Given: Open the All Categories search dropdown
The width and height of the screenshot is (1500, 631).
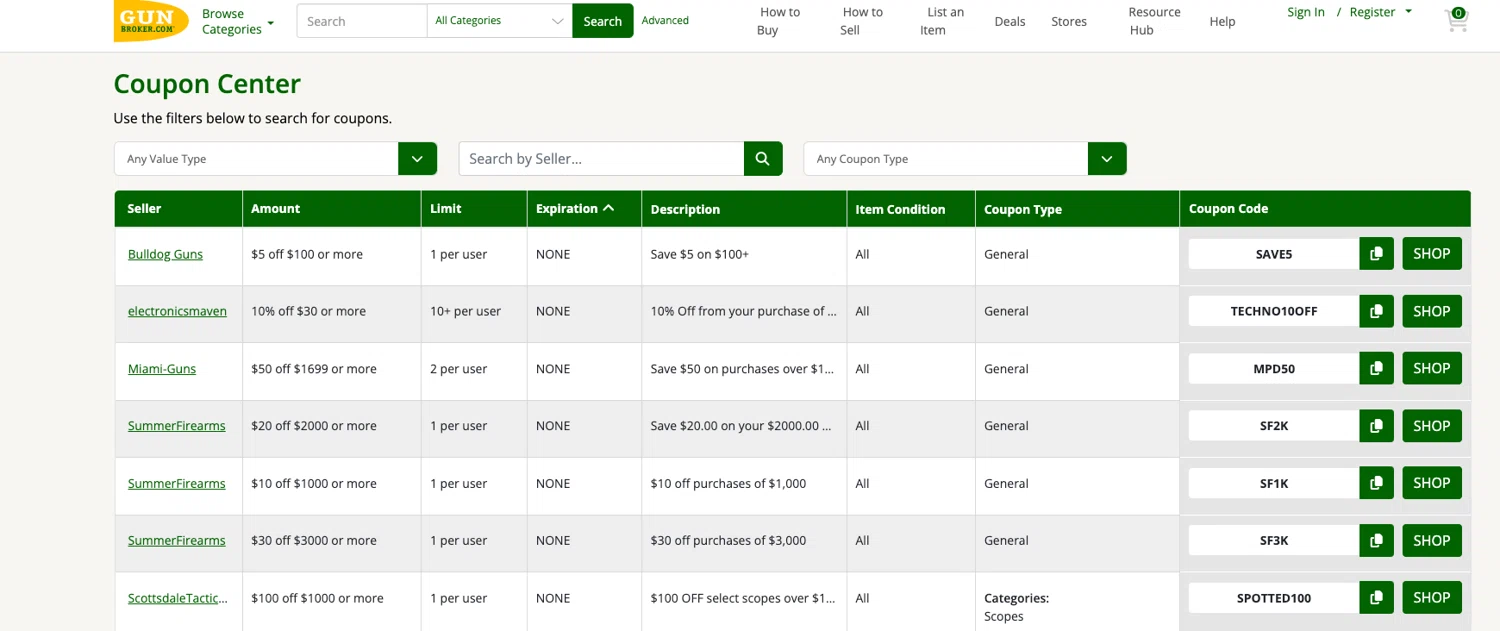Looking at the screenshot, I should [499, 21].
